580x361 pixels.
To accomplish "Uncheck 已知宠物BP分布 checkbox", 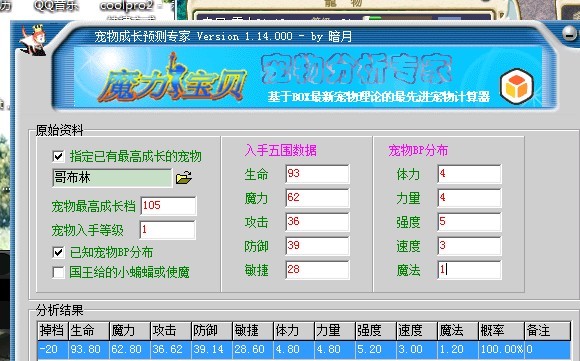I will pos(58,252).
